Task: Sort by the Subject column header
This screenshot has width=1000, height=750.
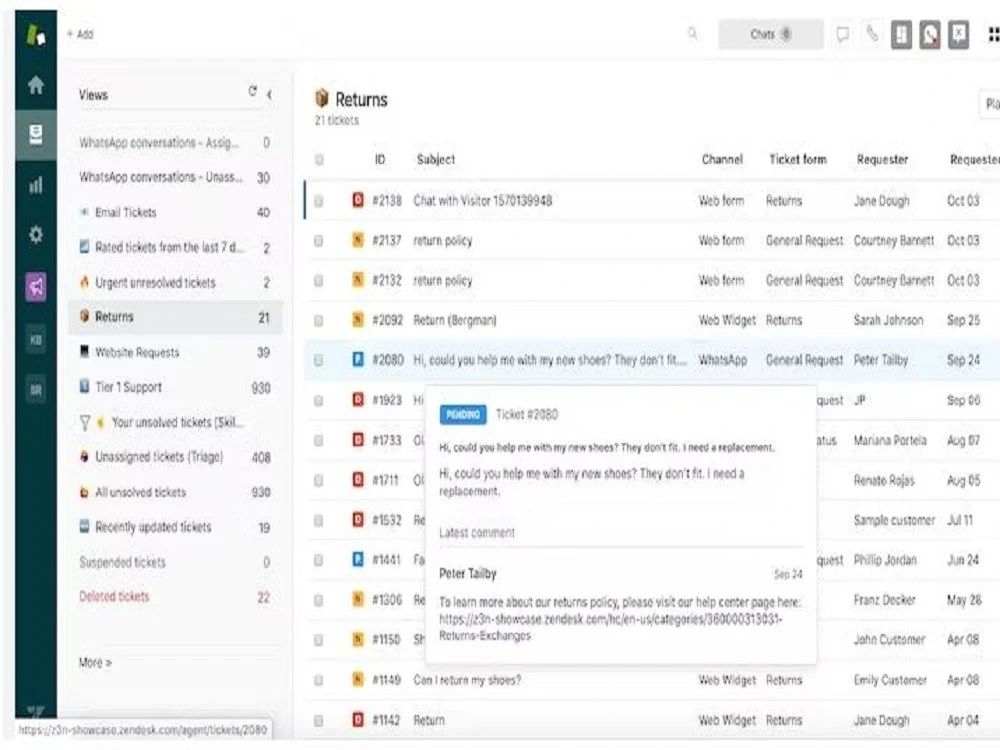Action: (x=436, y=159)
